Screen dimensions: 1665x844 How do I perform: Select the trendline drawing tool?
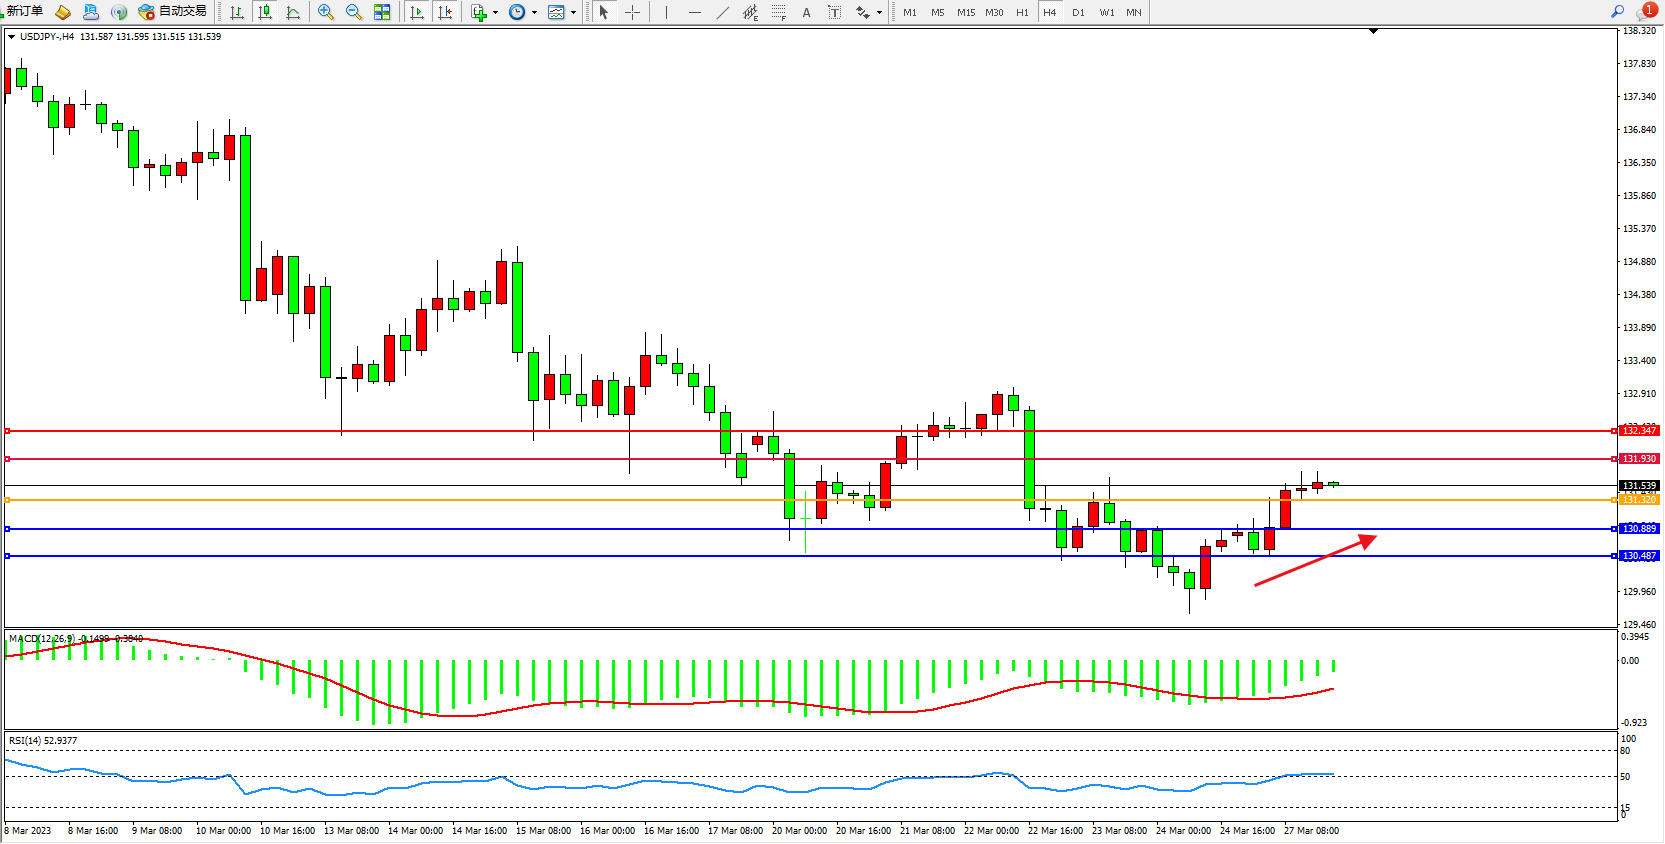pos(723,12)
